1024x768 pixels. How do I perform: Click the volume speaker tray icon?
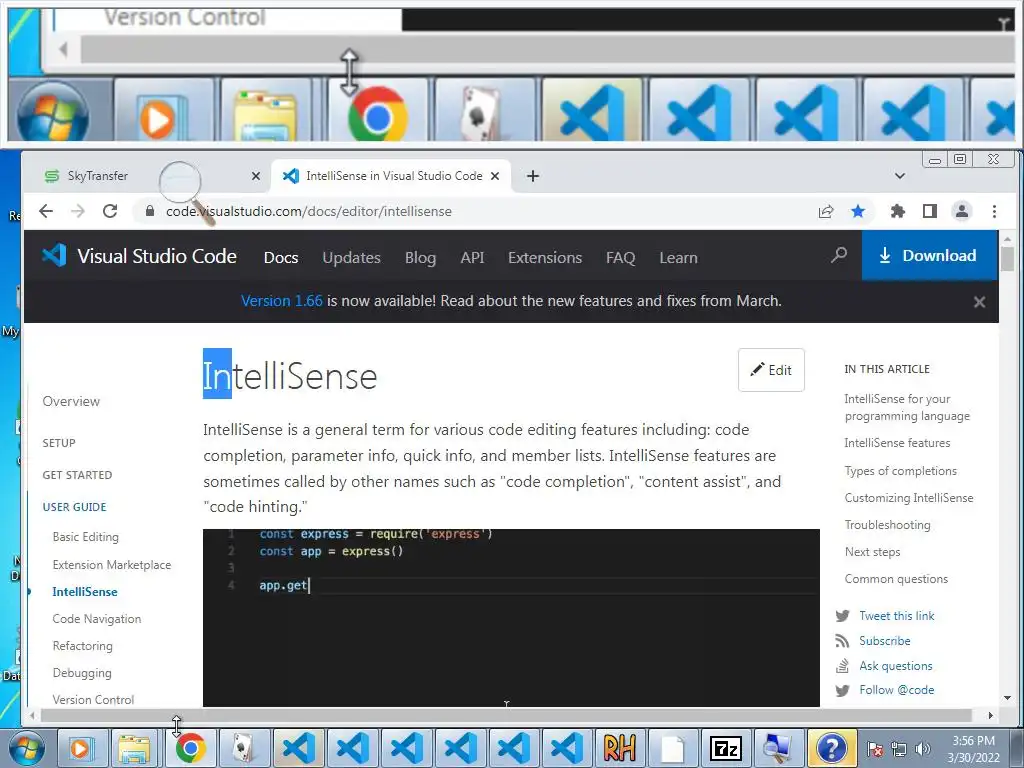[923, 748]
